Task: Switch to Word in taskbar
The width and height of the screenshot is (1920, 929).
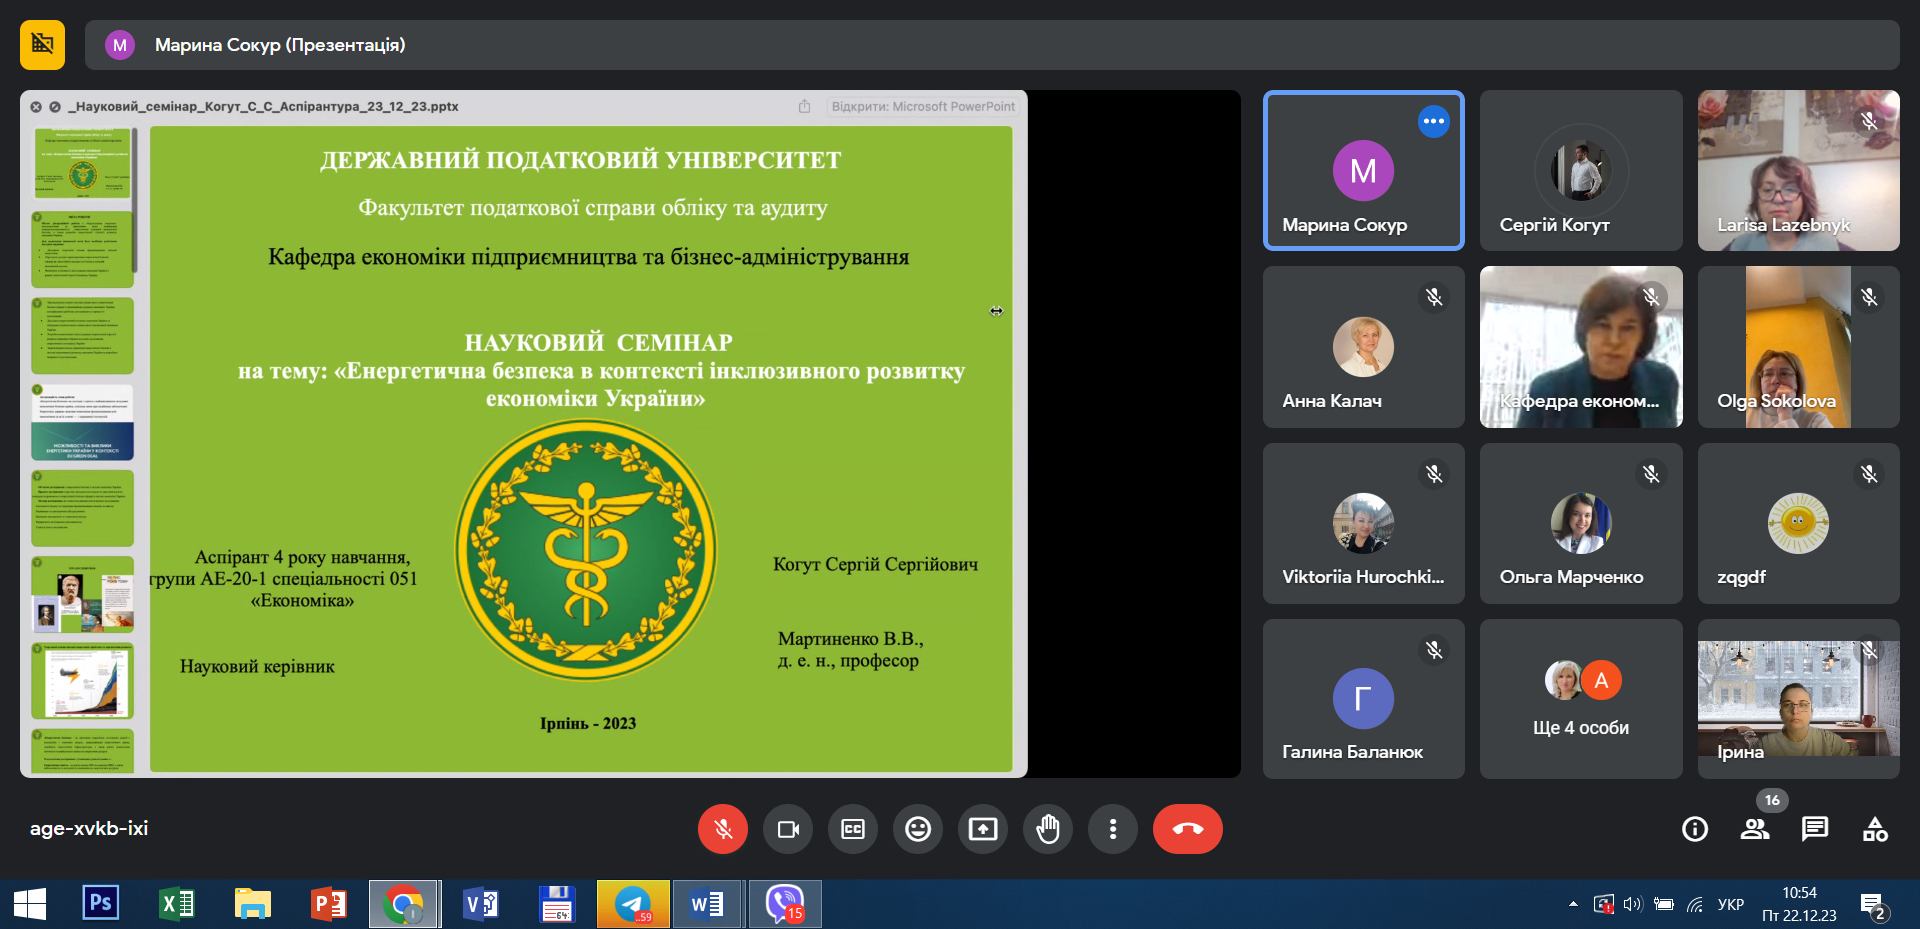Action: [x=708, y=905]
